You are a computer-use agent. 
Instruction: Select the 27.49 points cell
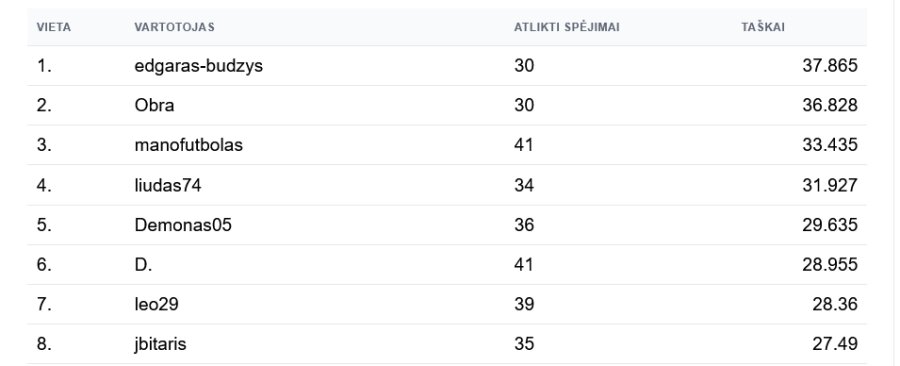(x=835, y=344)
